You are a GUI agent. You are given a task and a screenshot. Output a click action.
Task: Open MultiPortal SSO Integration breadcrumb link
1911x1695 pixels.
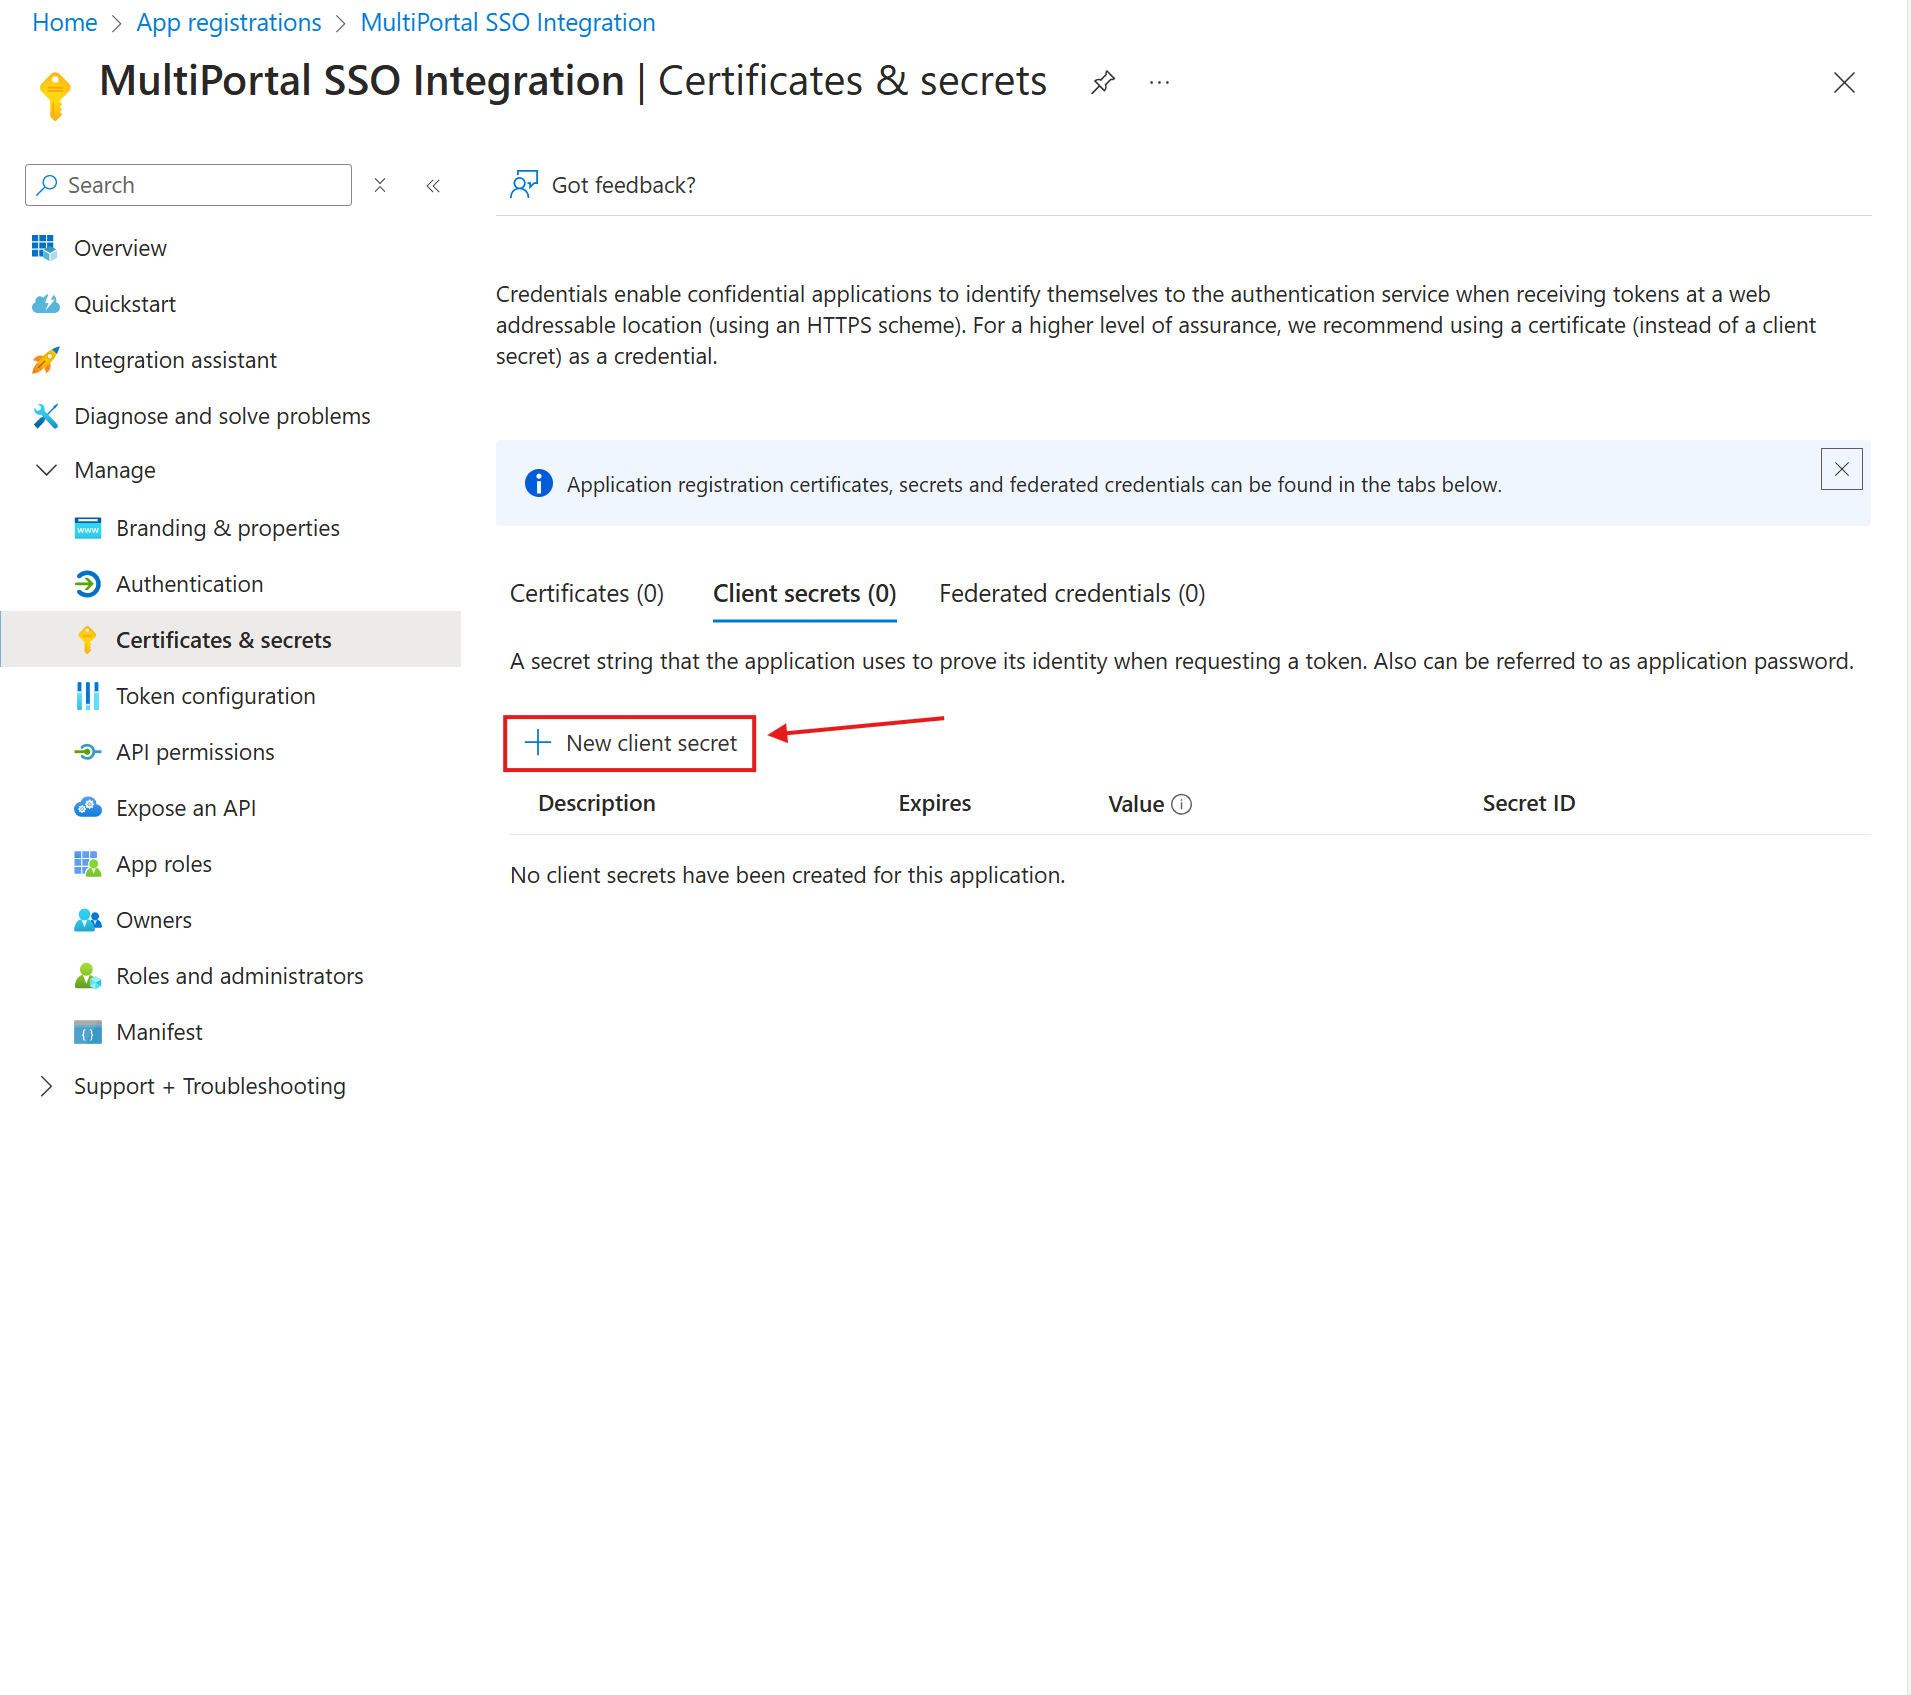tap(508, 22)
